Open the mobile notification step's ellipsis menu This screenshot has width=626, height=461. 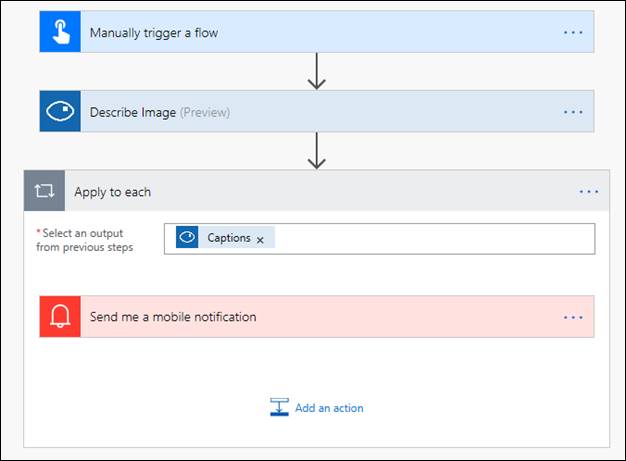pos(573,317)
